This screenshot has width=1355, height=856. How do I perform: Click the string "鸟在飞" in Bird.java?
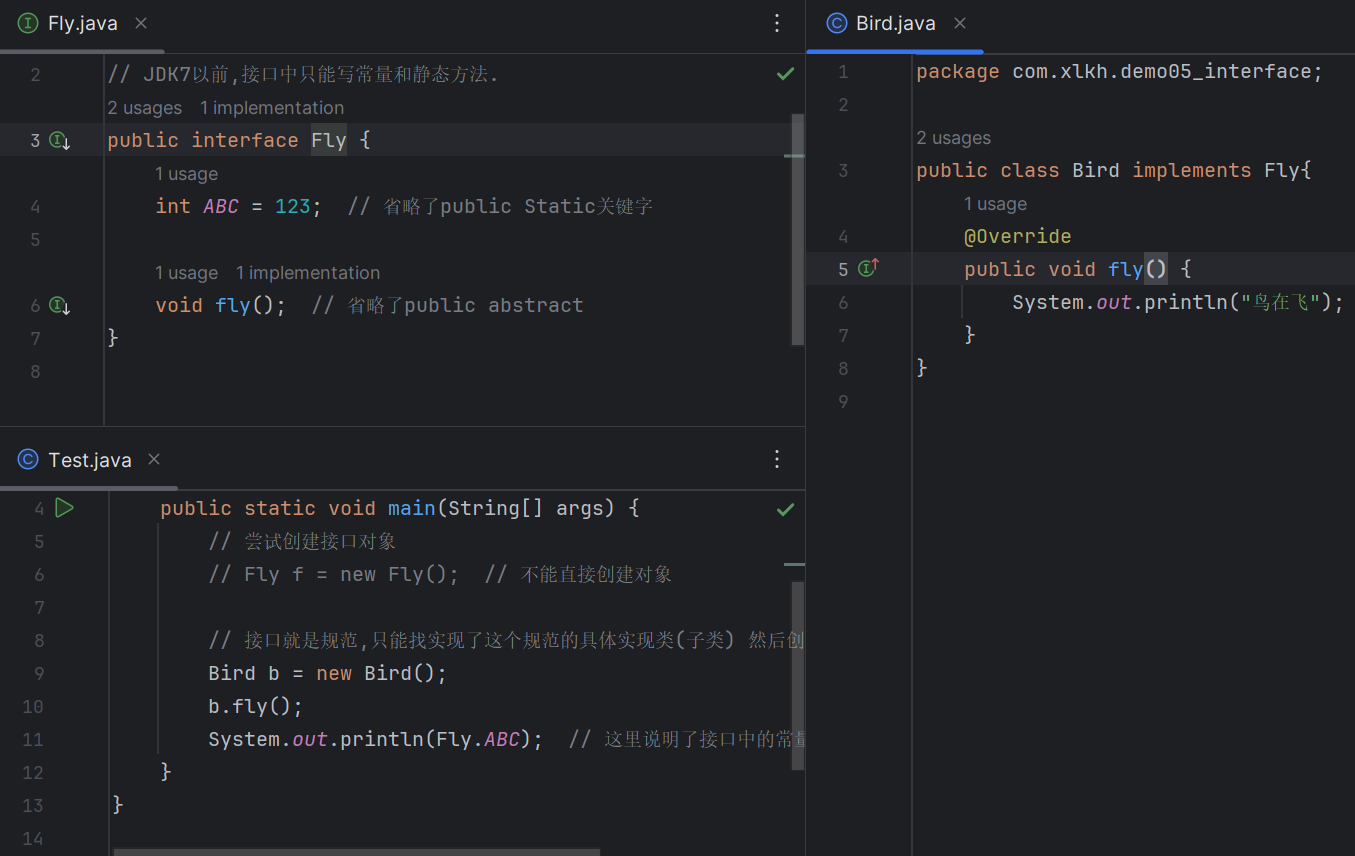(x=1282, y=302)
